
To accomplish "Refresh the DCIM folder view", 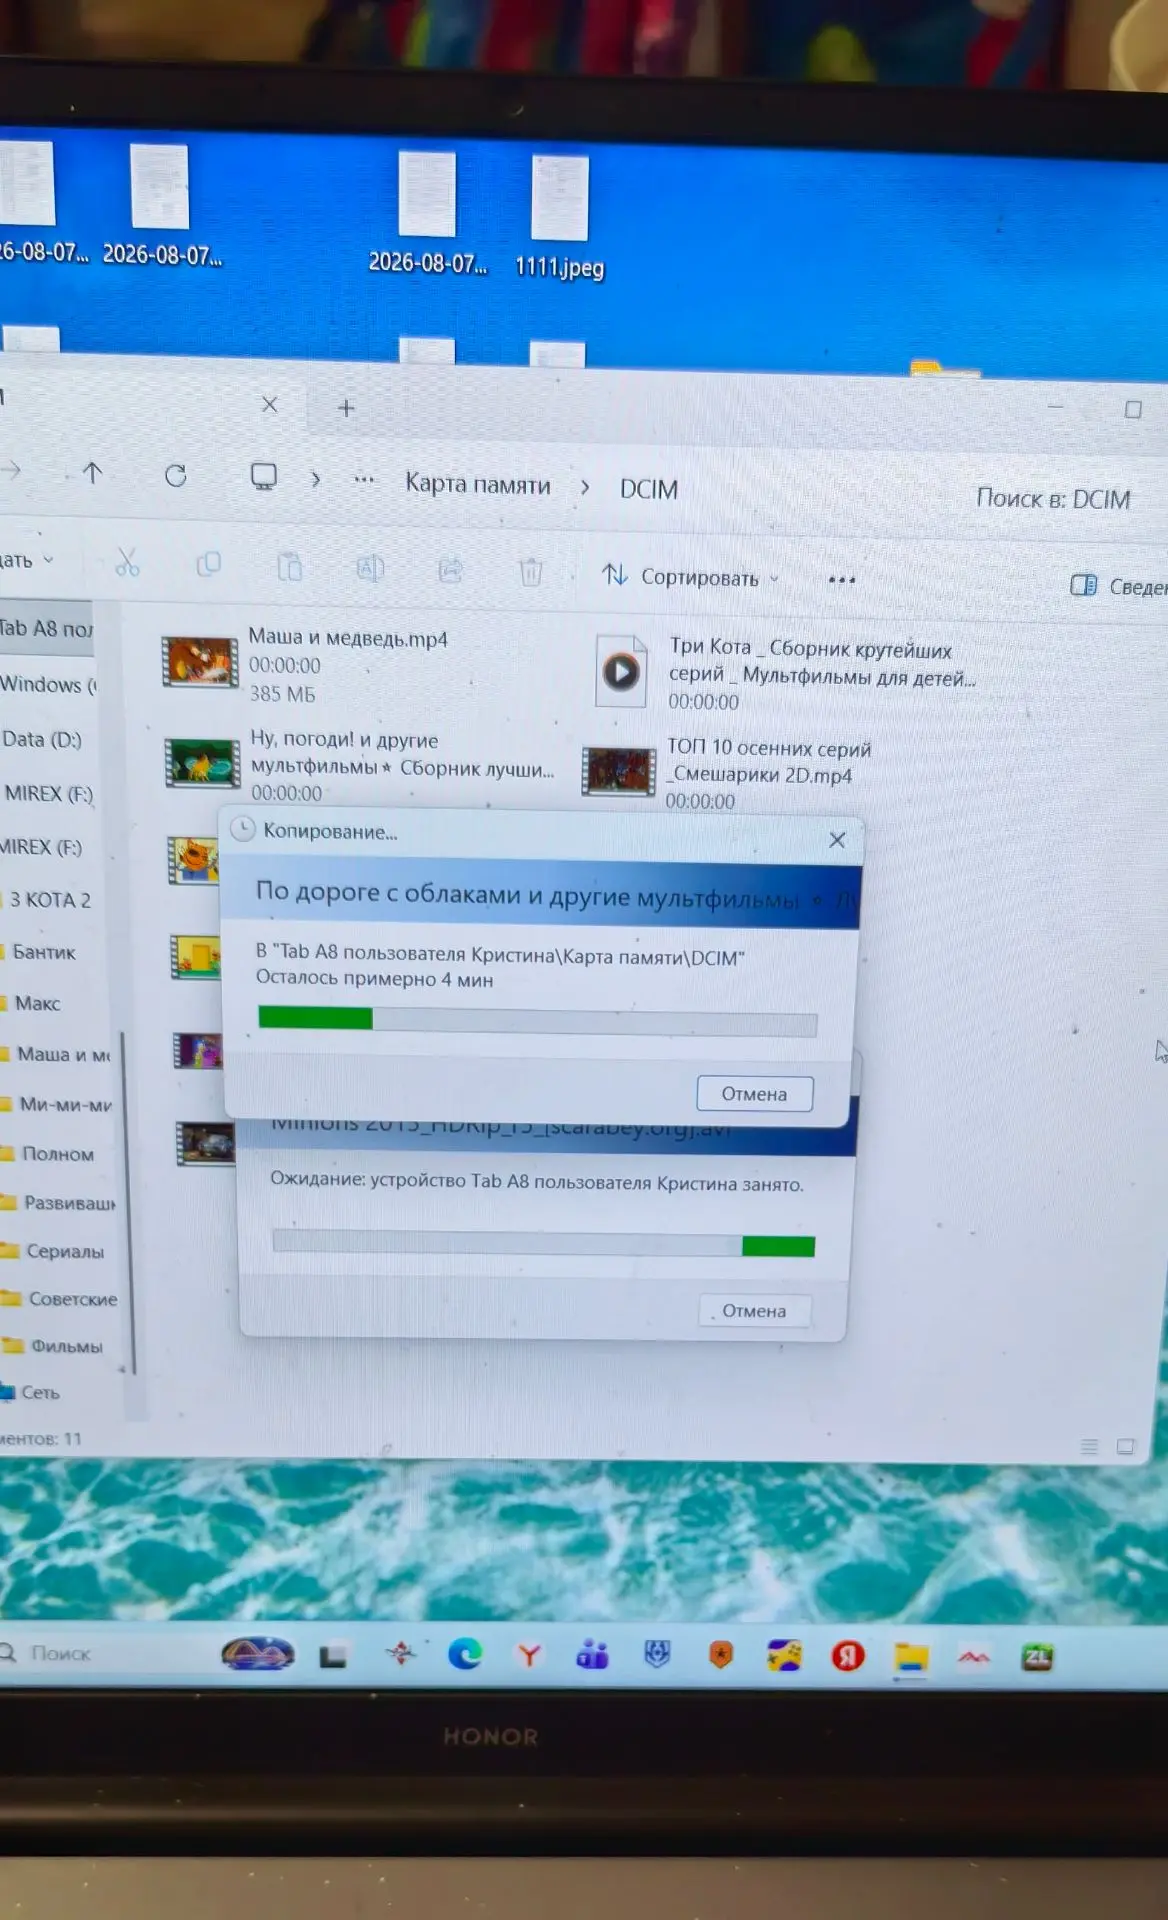I will [176, 476].
